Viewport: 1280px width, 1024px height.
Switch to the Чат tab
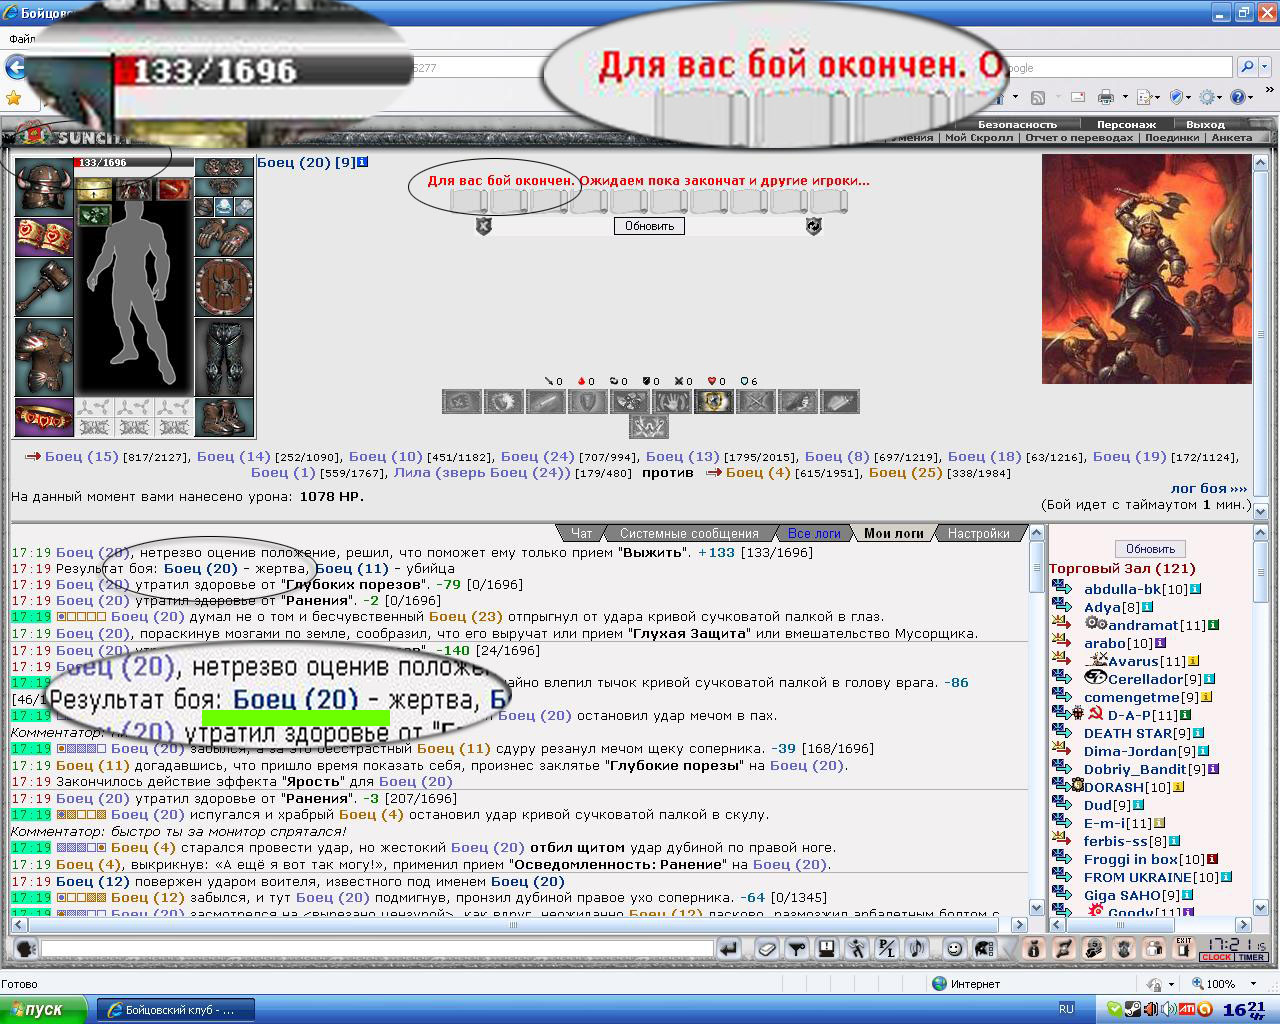point(582,533)
